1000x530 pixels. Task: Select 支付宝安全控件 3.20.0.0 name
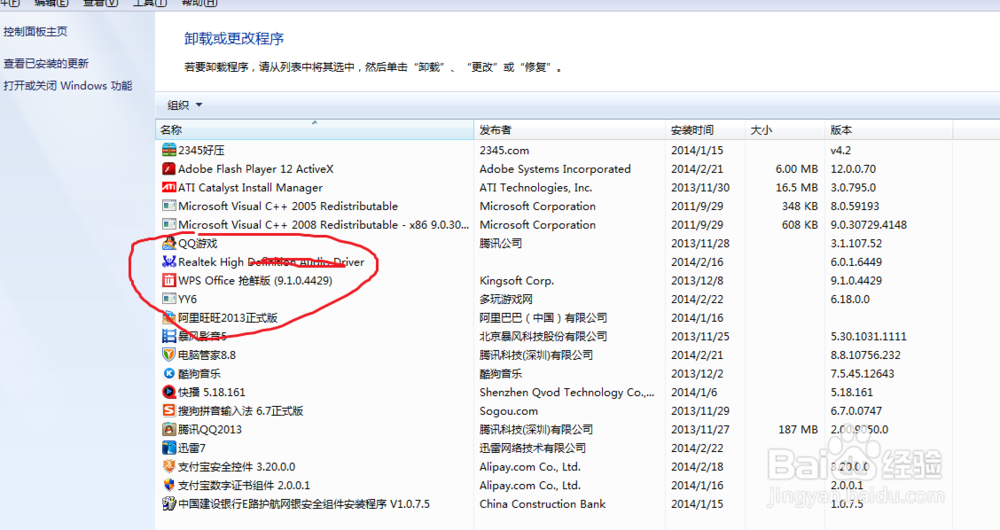(237, 466)
